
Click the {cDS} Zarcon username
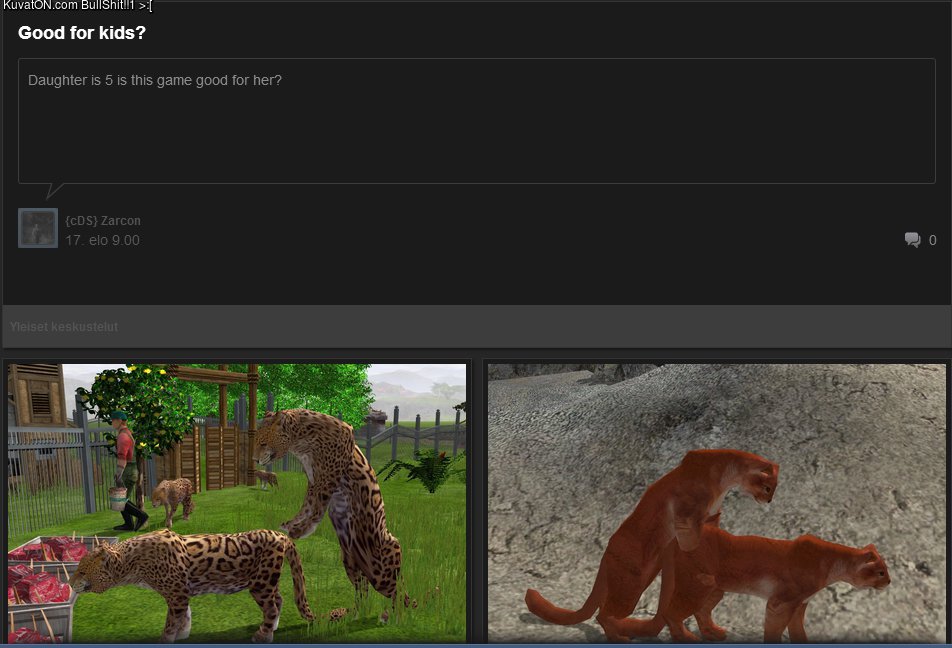(x=103, y=221)
